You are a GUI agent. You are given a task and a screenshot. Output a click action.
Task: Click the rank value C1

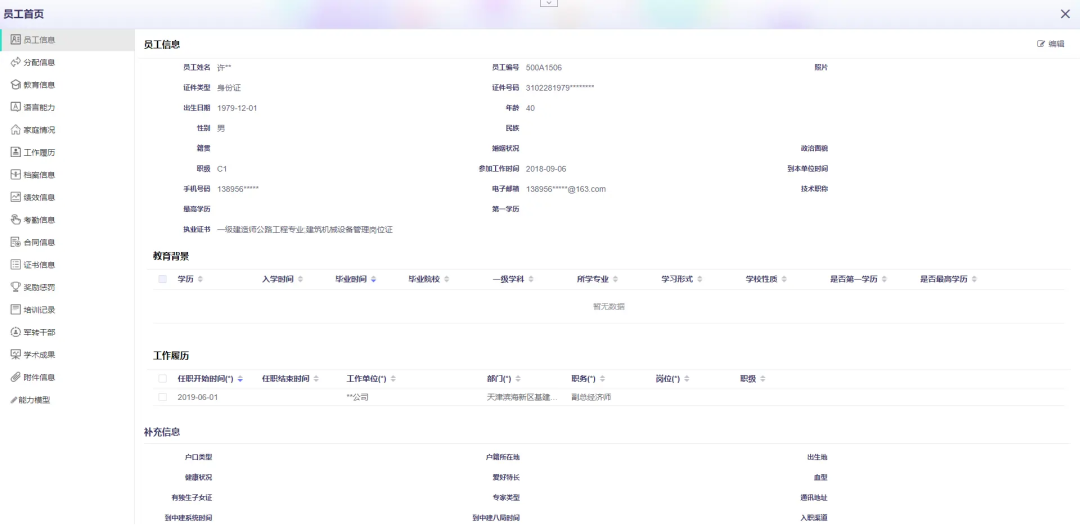pos(222,169)
